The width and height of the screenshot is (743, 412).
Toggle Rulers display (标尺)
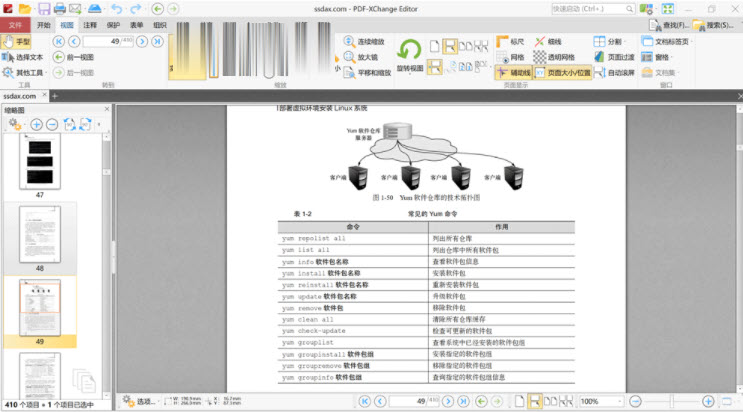coord(510,41)
